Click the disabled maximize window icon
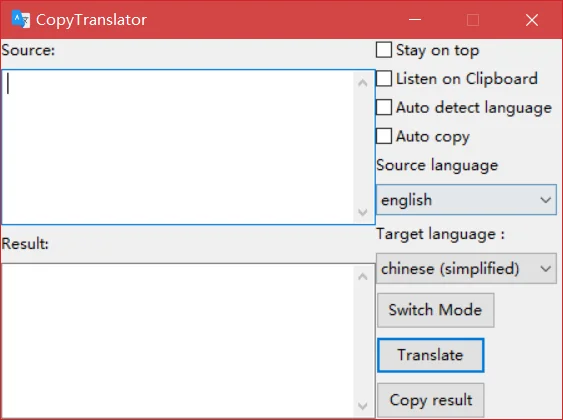563x420 pixels. pyautogui.click(x=473, y=20)
